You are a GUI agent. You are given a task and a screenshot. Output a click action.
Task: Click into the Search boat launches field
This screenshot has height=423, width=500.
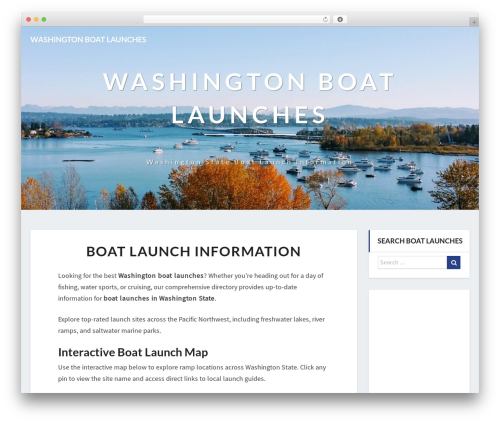[412, 263]
